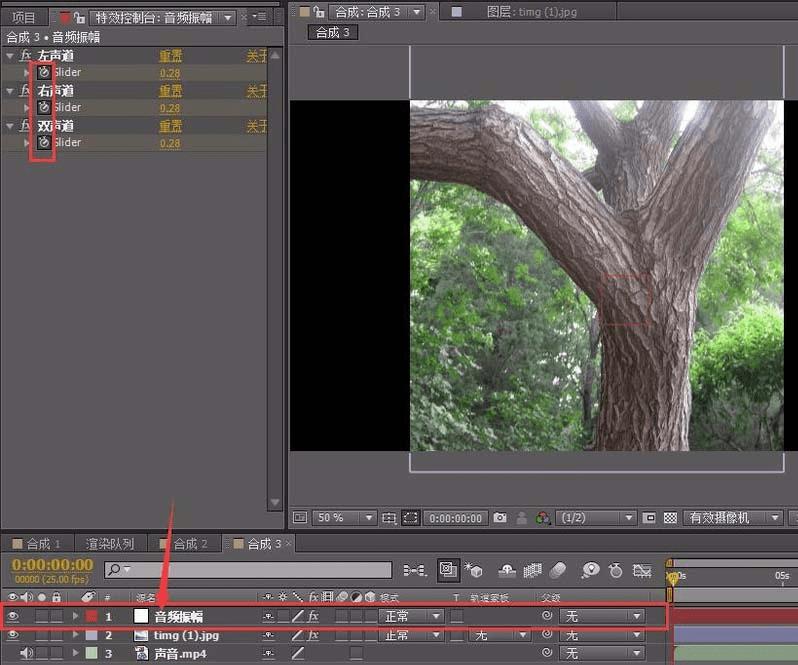Click the stopwatch for 左声道 Slider
Image resolution: width=798 pixels, height=665 pixels.
43,72
